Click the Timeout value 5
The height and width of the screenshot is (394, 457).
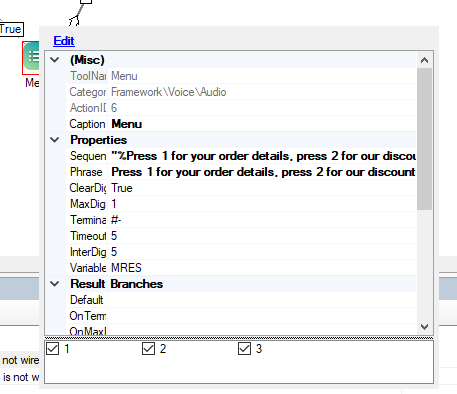(262, 236)
